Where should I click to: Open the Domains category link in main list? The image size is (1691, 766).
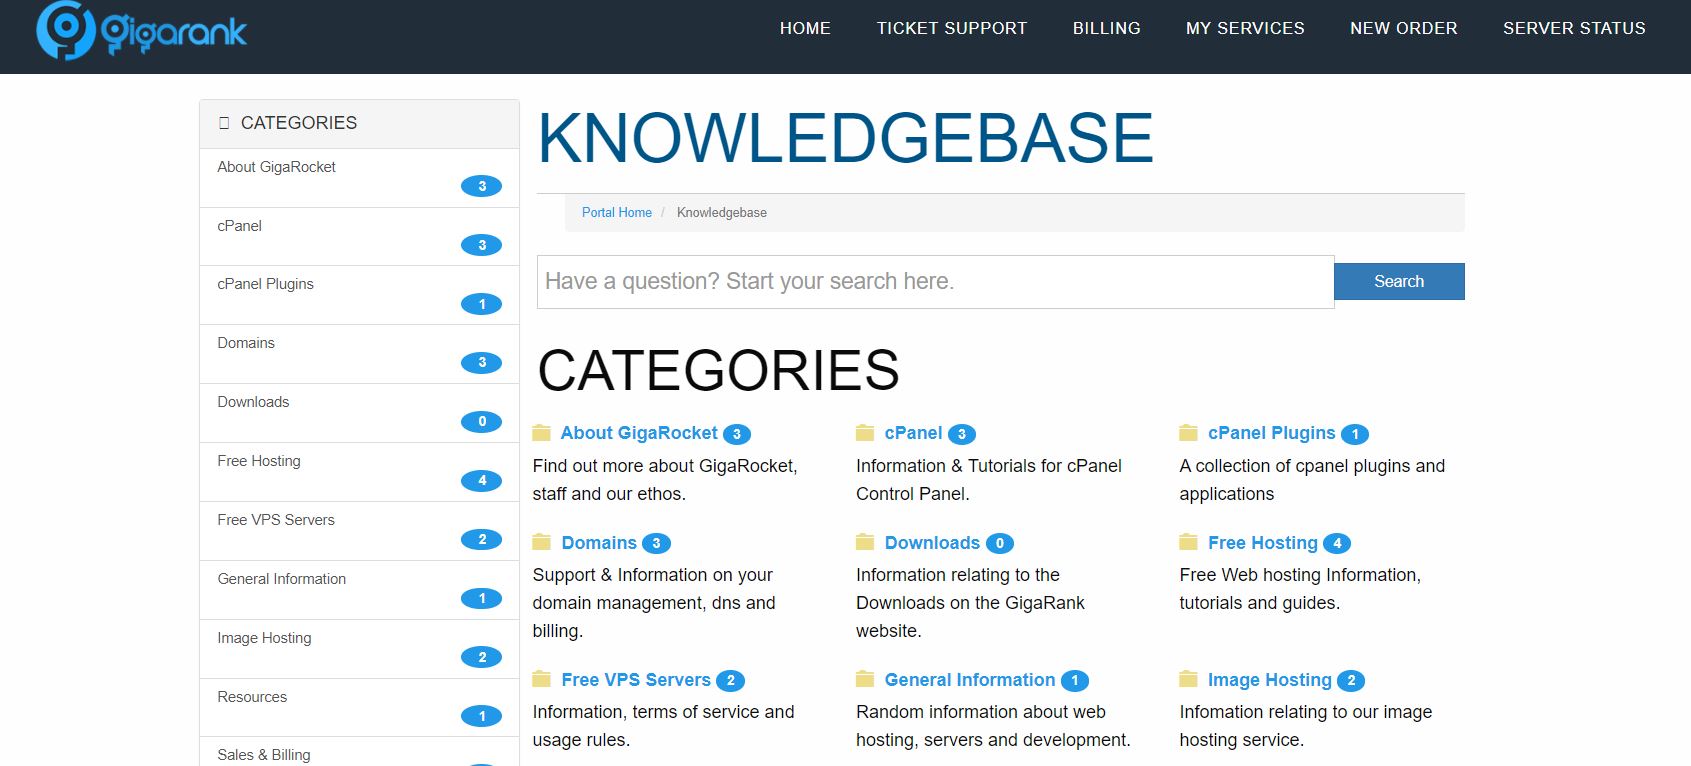click(599, 543)
